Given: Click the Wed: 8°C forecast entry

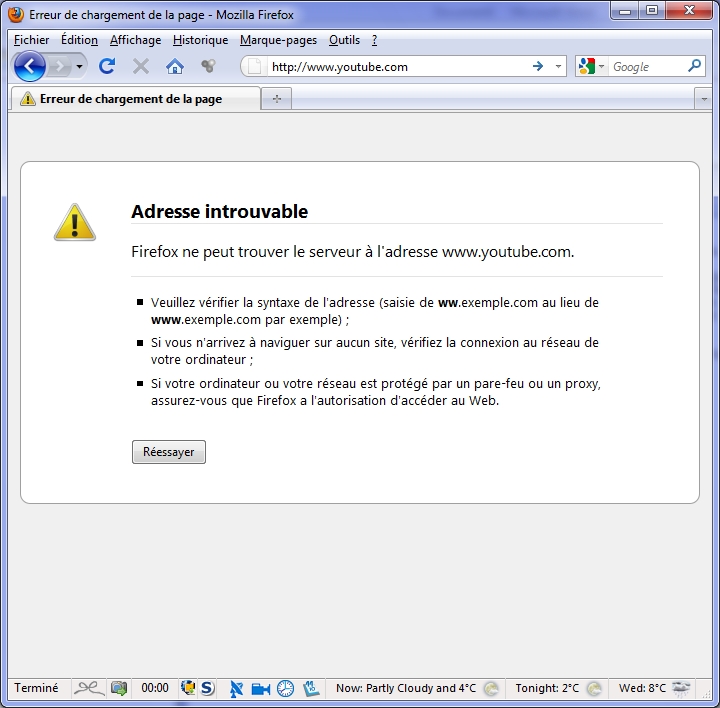Looking at the screenshot, I should (x=642, y=688).
